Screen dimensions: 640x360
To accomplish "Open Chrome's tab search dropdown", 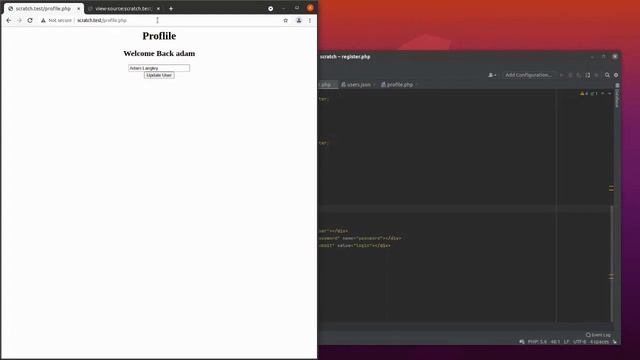I will pos(271,8).
